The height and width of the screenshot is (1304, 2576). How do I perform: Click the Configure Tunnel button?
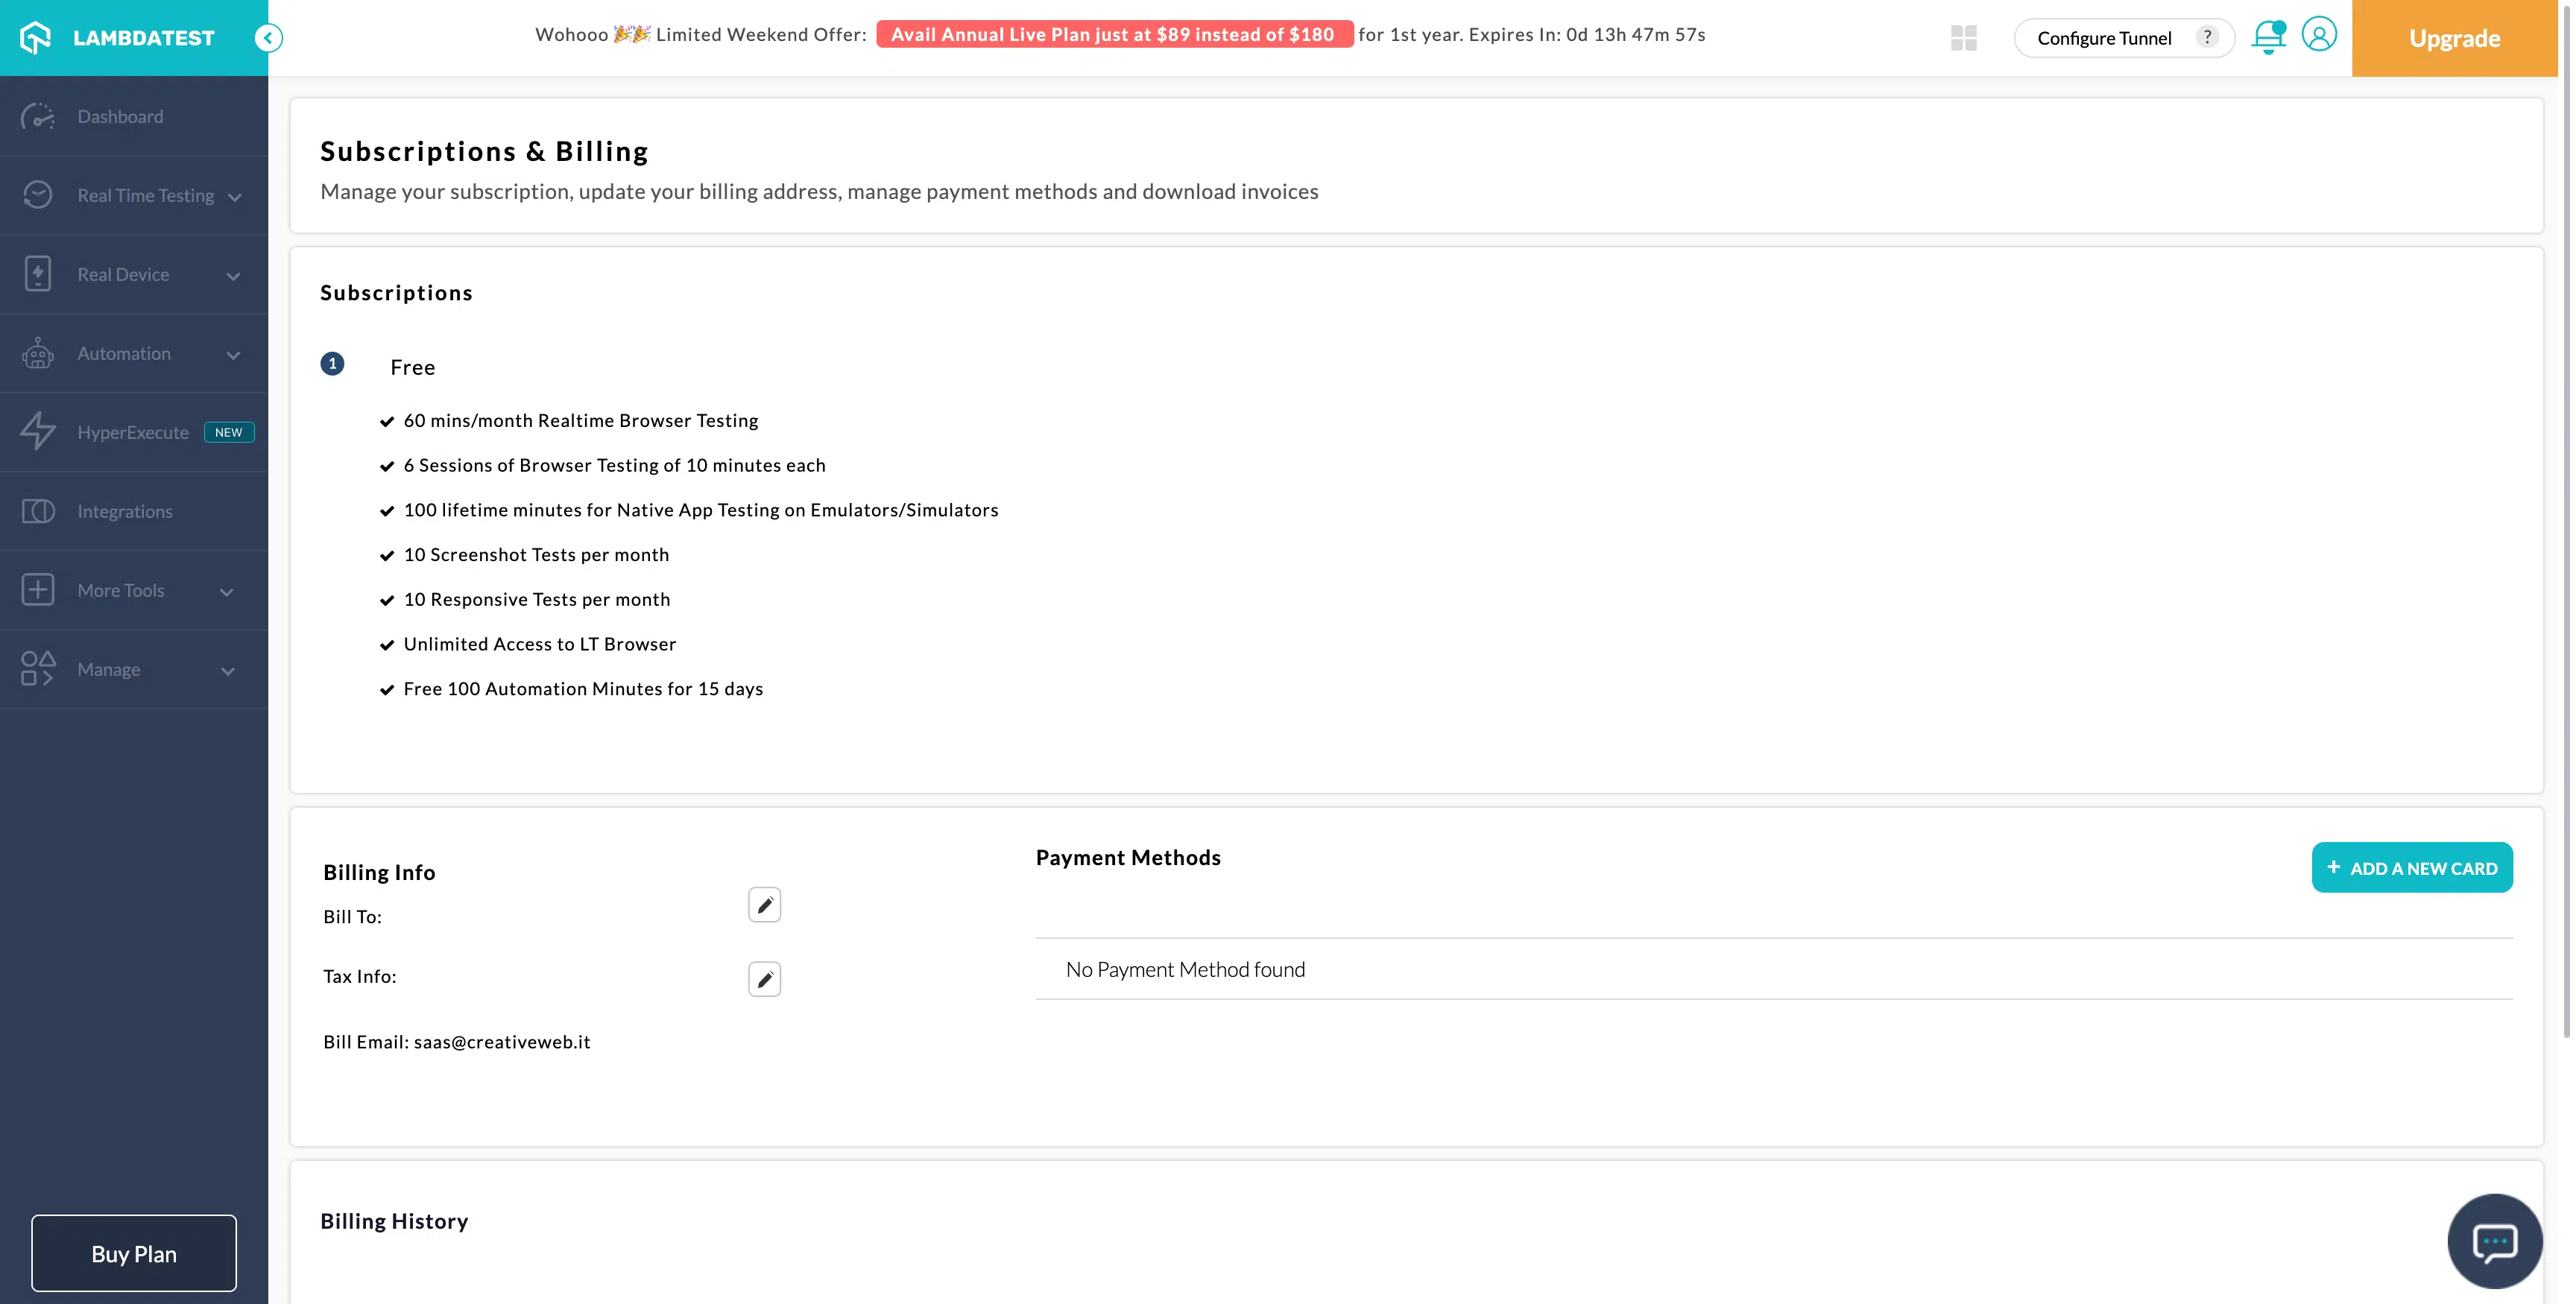(x=2124, y=38)
